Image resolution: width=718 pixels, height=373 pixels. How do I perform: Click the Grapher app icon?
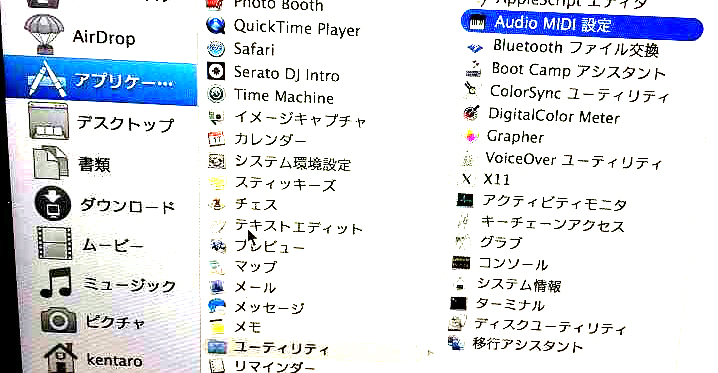pyautogui.click(x=470, y=135)
